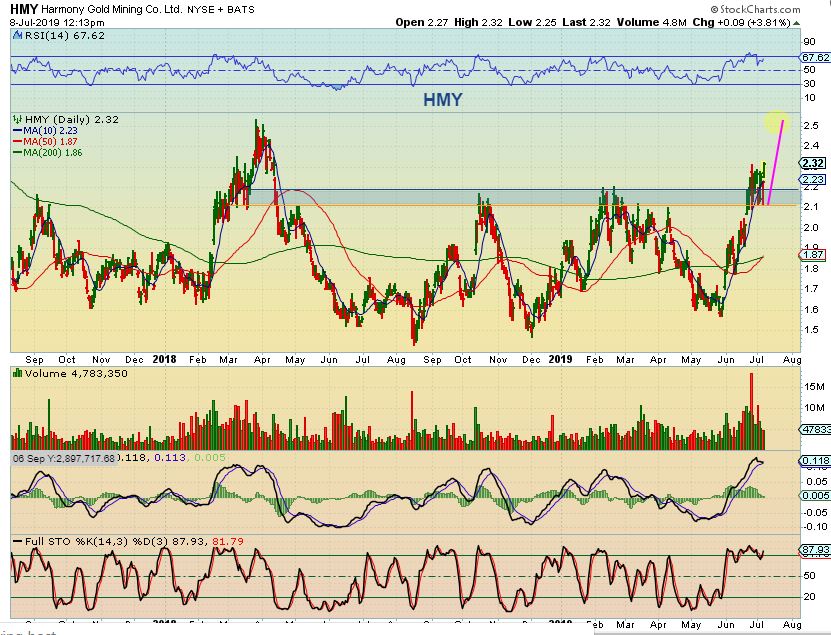Viewport: 831px width, 635px height.
Task: Click the HMY (Daily) 2.32 legend text
Action: click(x=72, y=119)
